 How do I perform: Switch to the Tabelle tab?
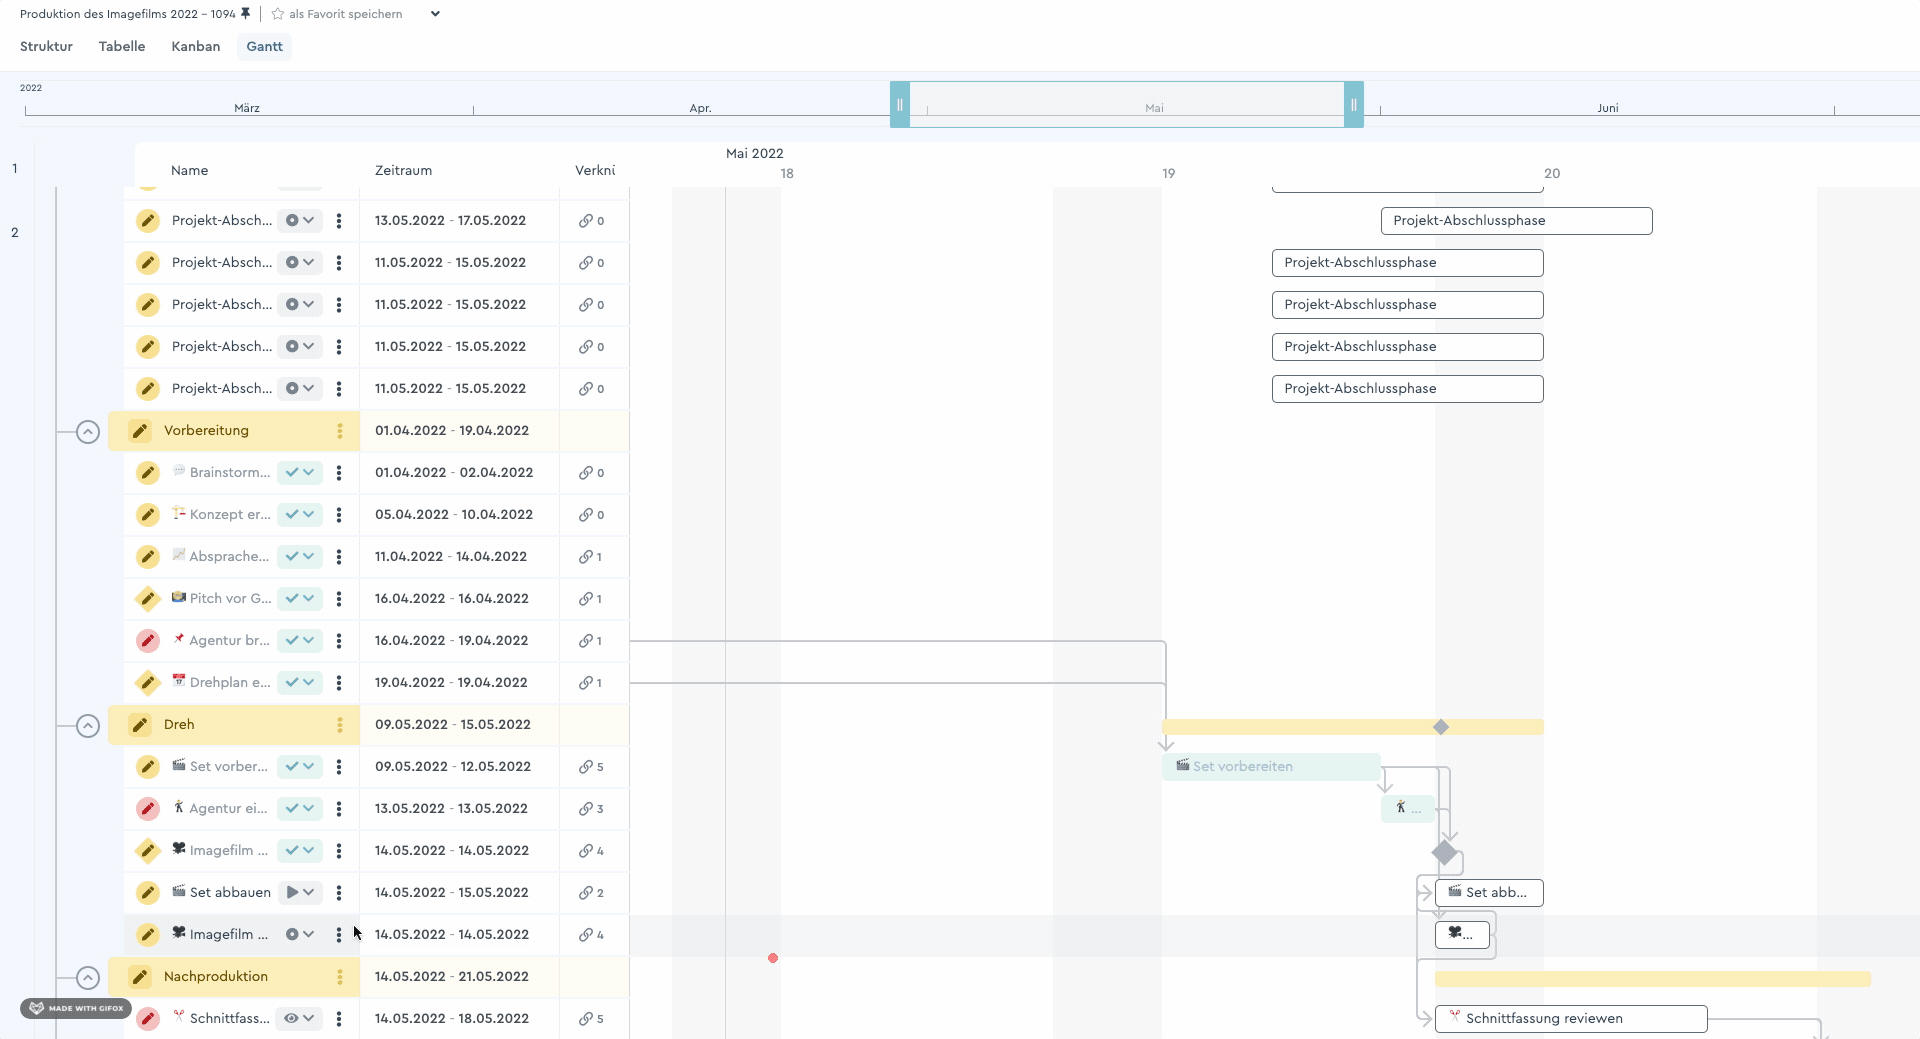pyautogui.click(x=122, y=47)
